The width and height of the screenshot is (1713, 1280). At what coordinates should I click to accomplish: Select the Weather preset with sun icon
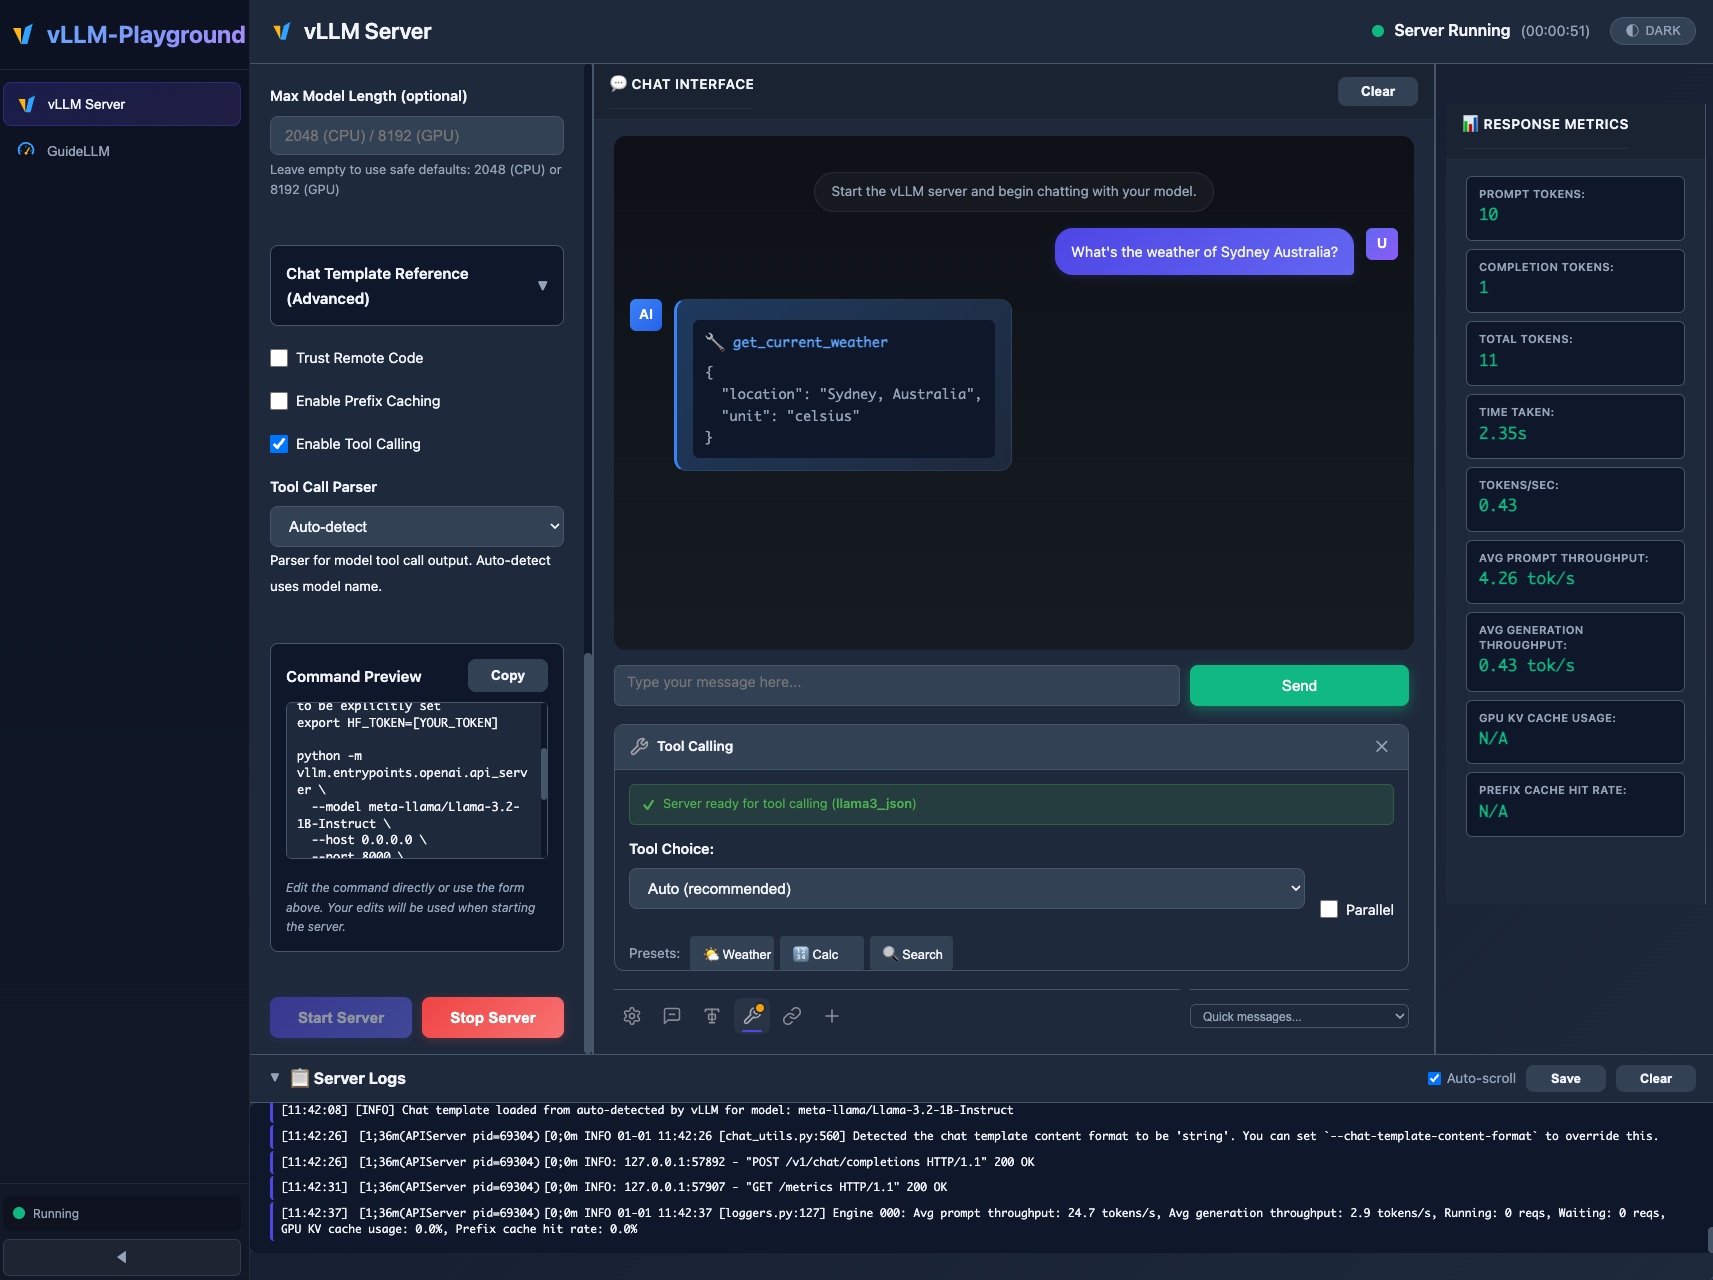point(733,953)
